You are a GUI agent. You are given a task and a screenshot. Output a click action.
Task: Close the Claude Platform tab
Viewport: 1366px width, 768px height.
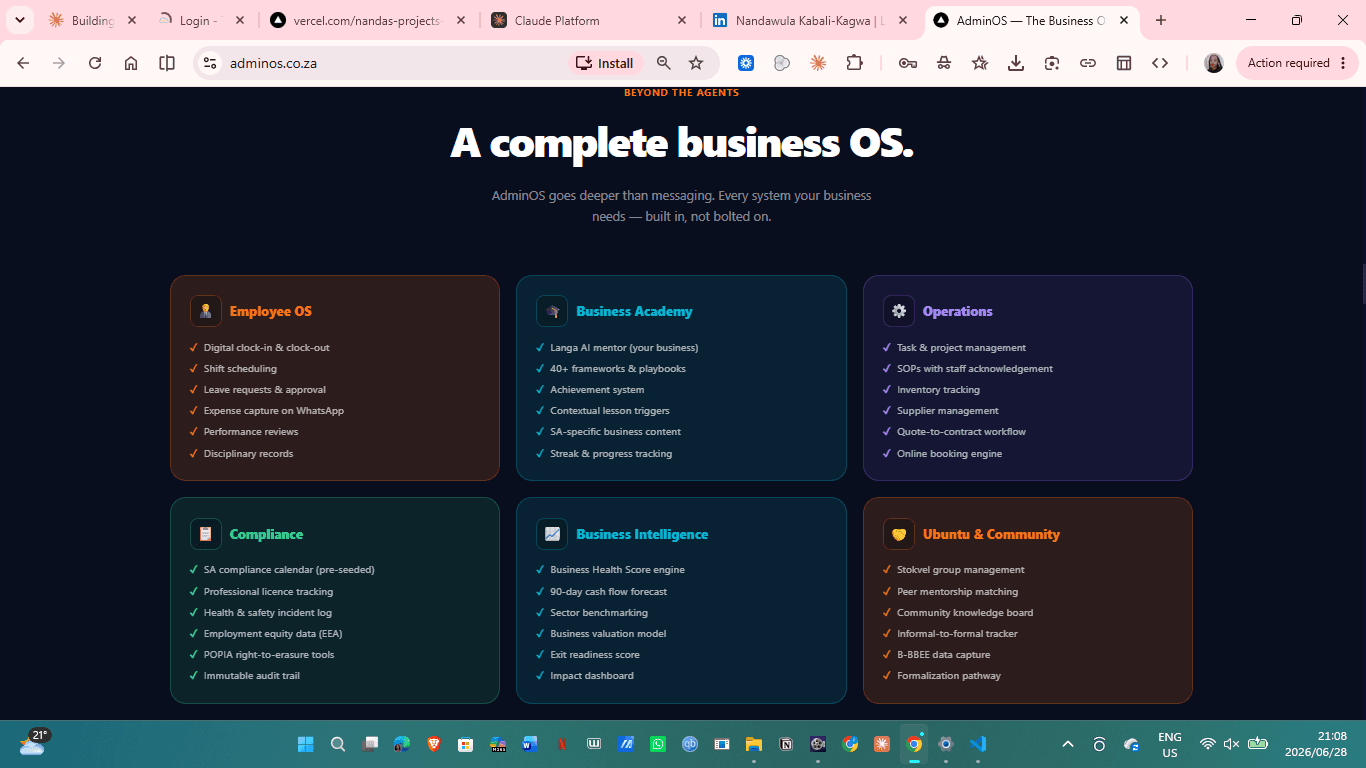[682, 20]
